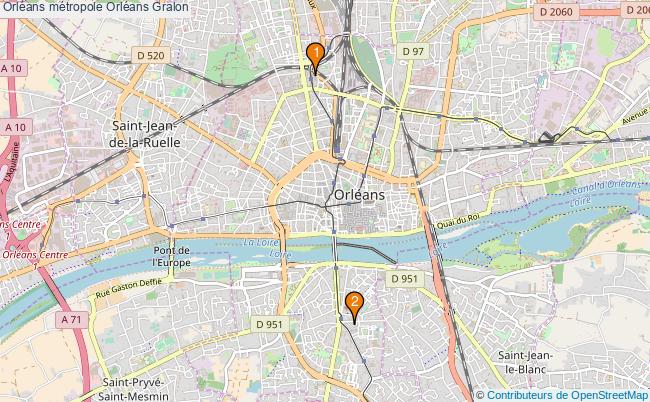
Task: Click the D 951 shield near Saint-Pryvé
Action: click(269, 324)
